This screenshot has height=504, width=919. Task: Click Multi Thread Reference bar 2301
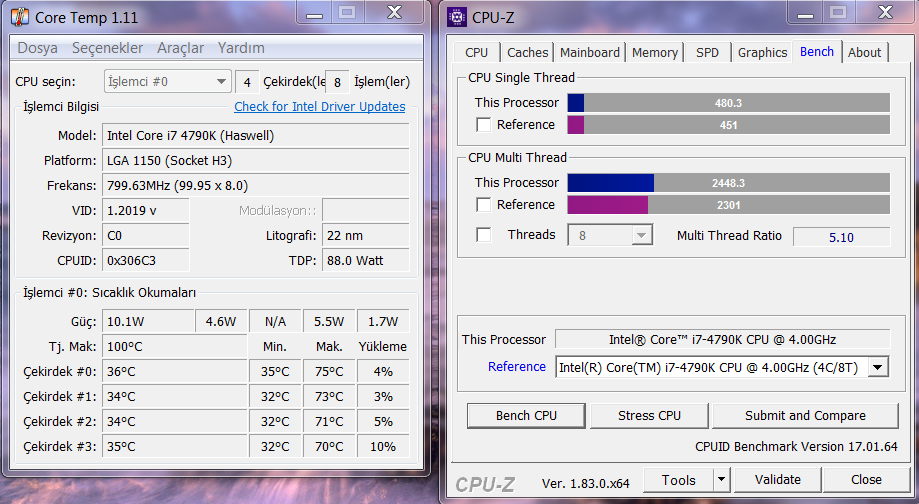(729, 205)
